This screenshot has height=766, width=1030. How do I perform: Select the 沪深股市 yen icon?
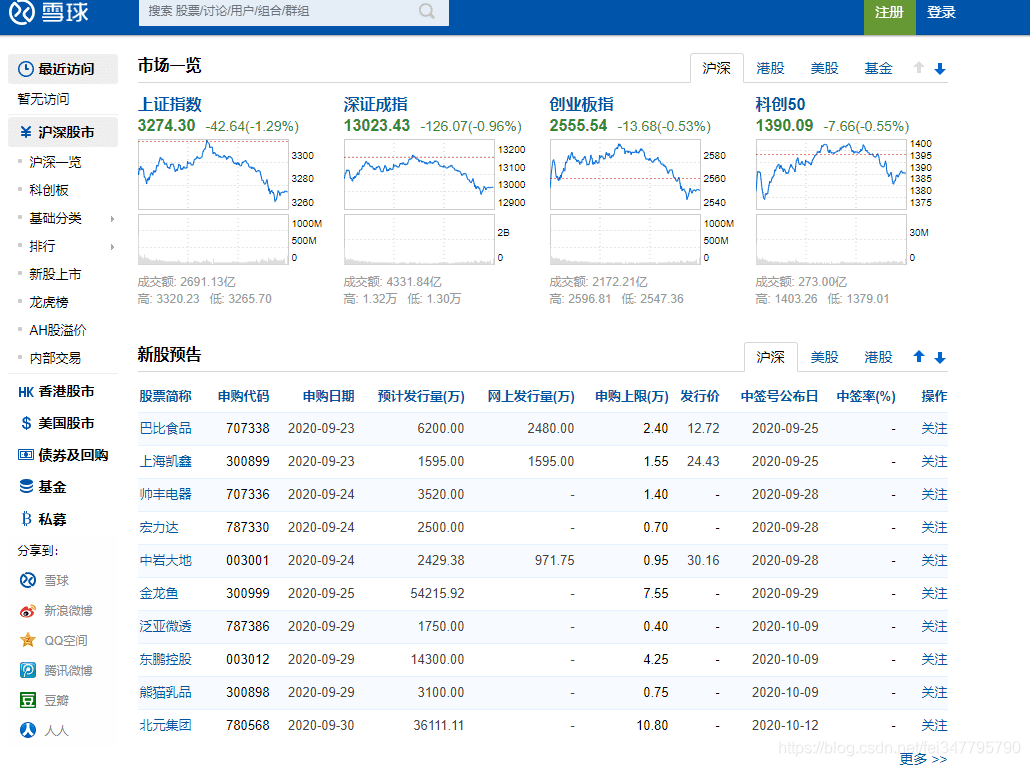click(28, 131)
